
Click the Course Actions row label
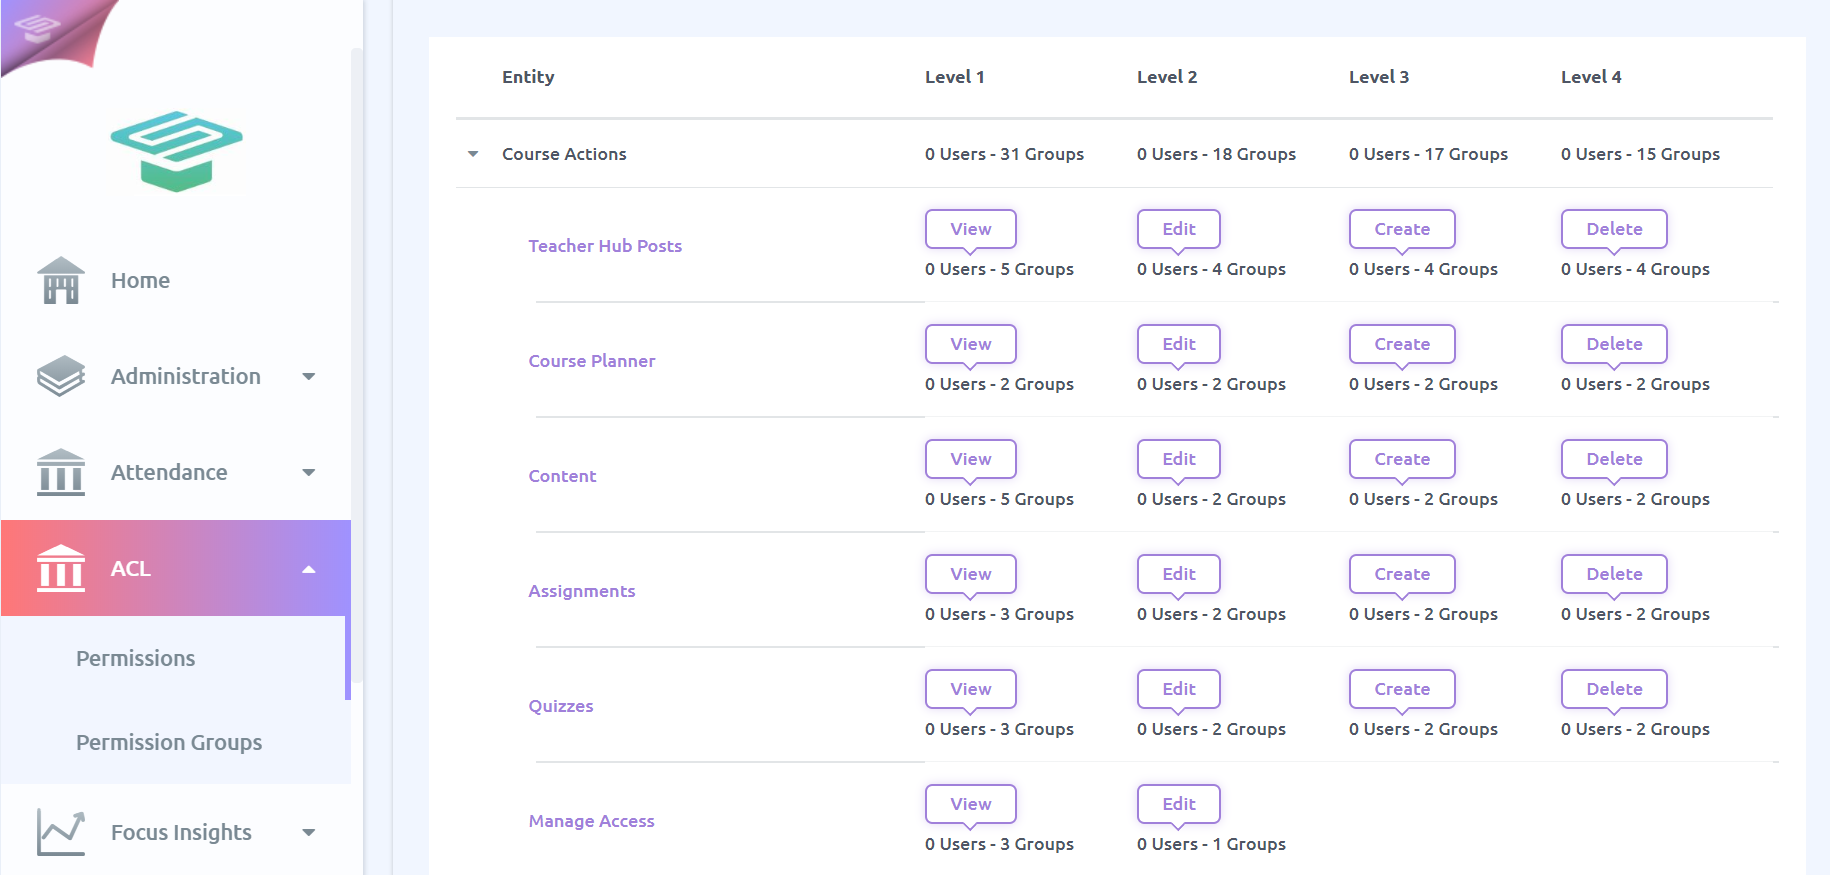coord(564,154)
